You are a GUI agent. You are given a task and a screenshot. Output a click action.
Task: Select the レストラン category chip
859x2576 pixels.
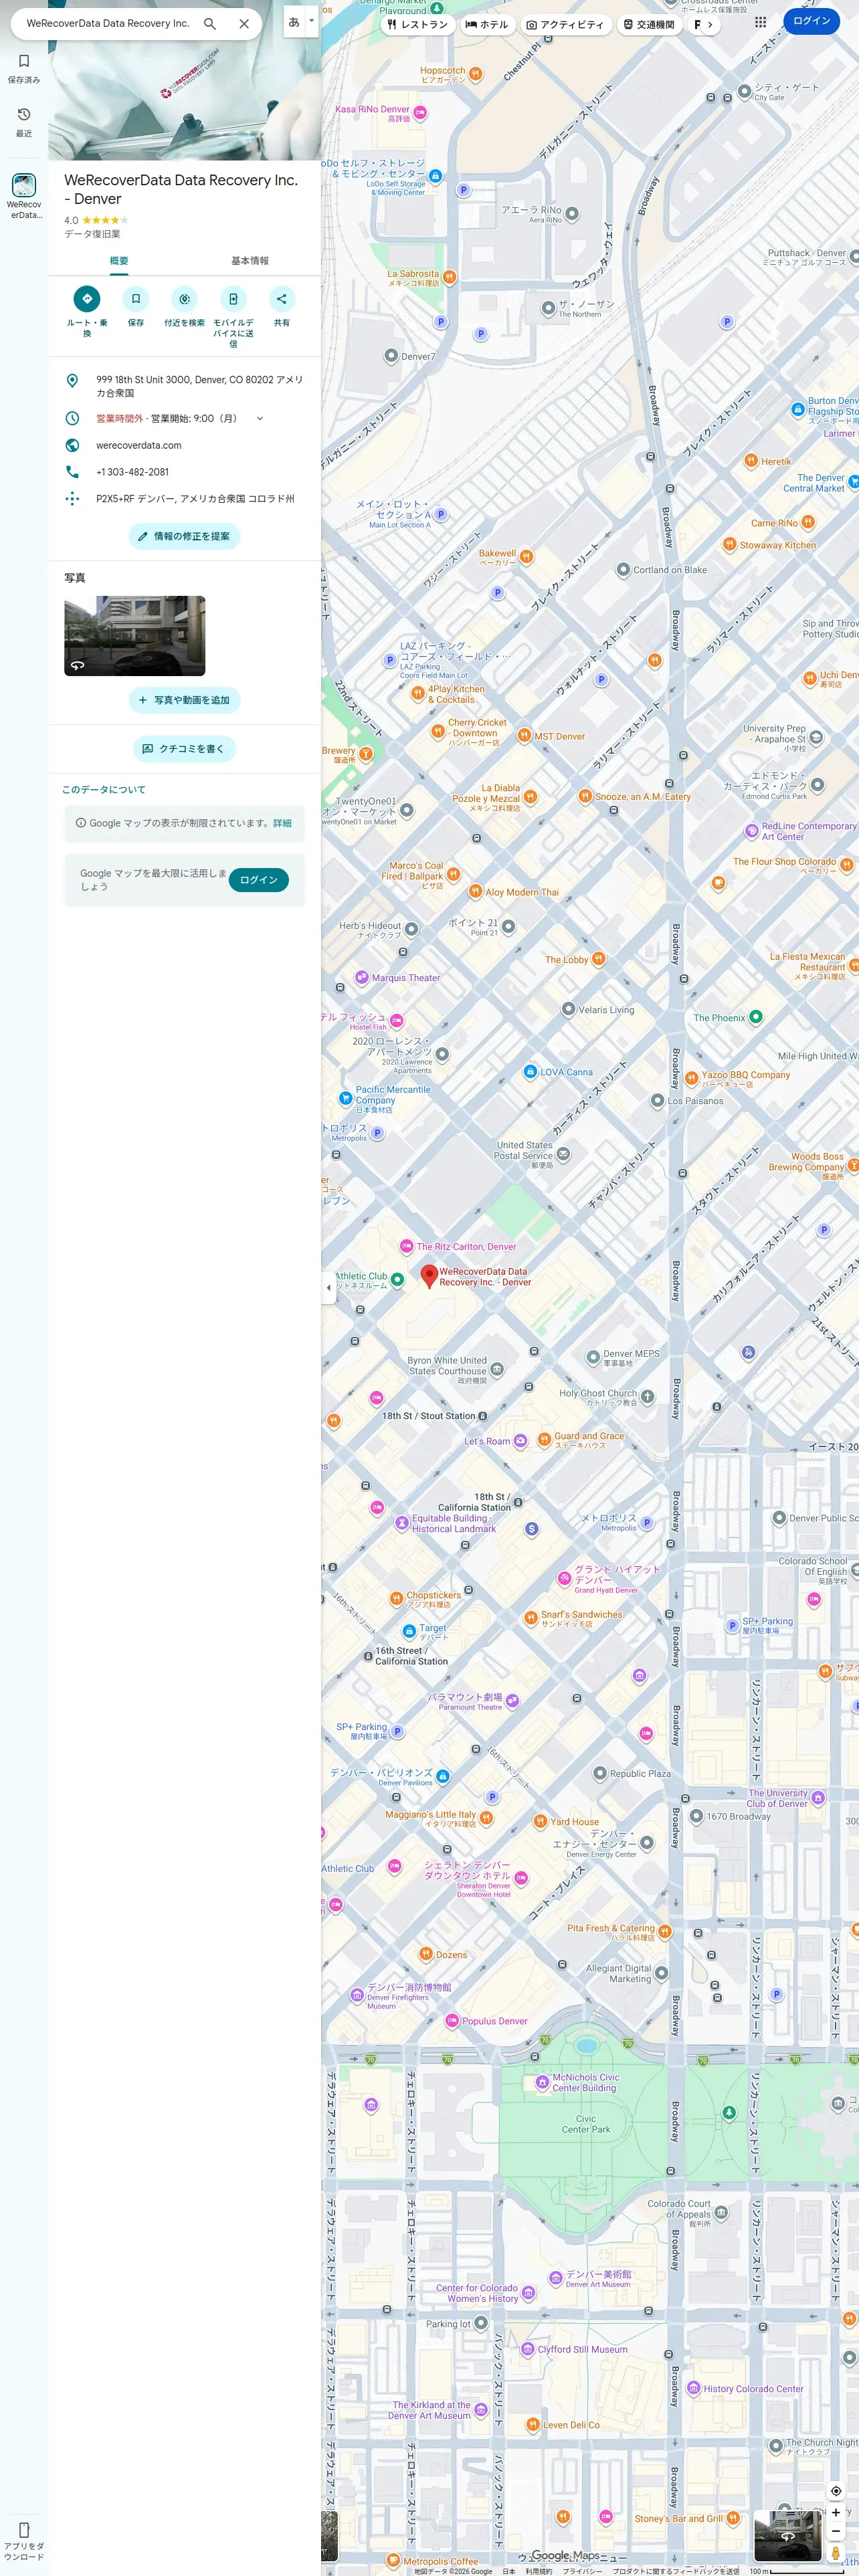418,24
